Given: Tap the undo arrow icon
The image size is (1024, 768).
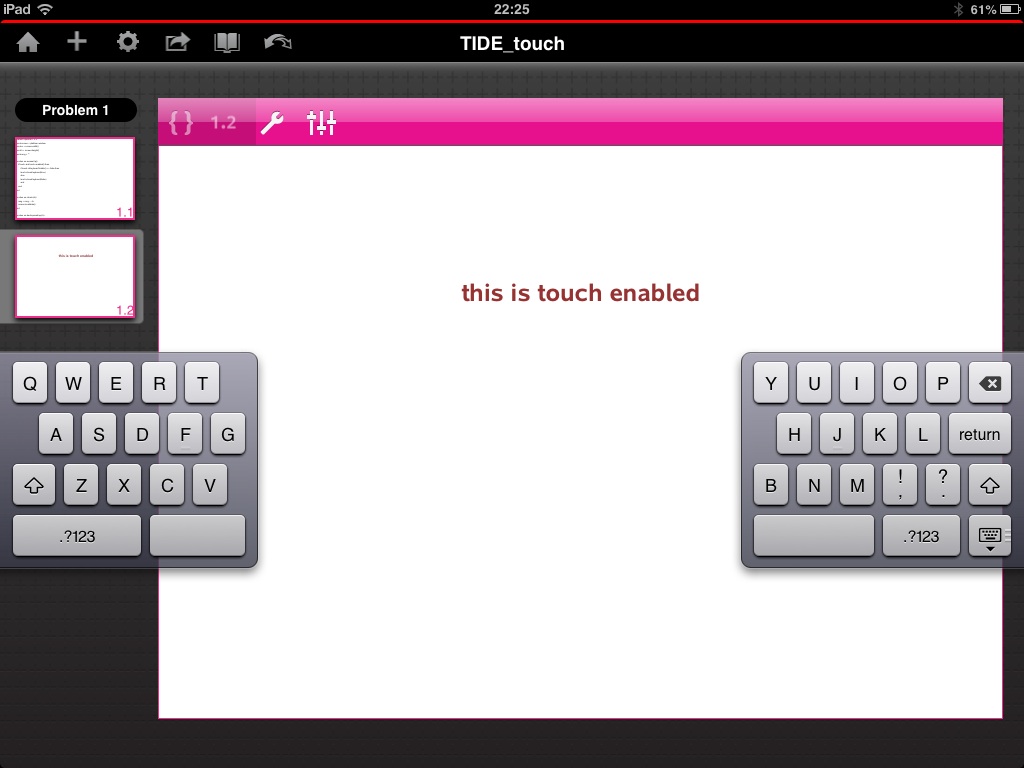Looking at the screenshot, I should [x=277, y=42].
